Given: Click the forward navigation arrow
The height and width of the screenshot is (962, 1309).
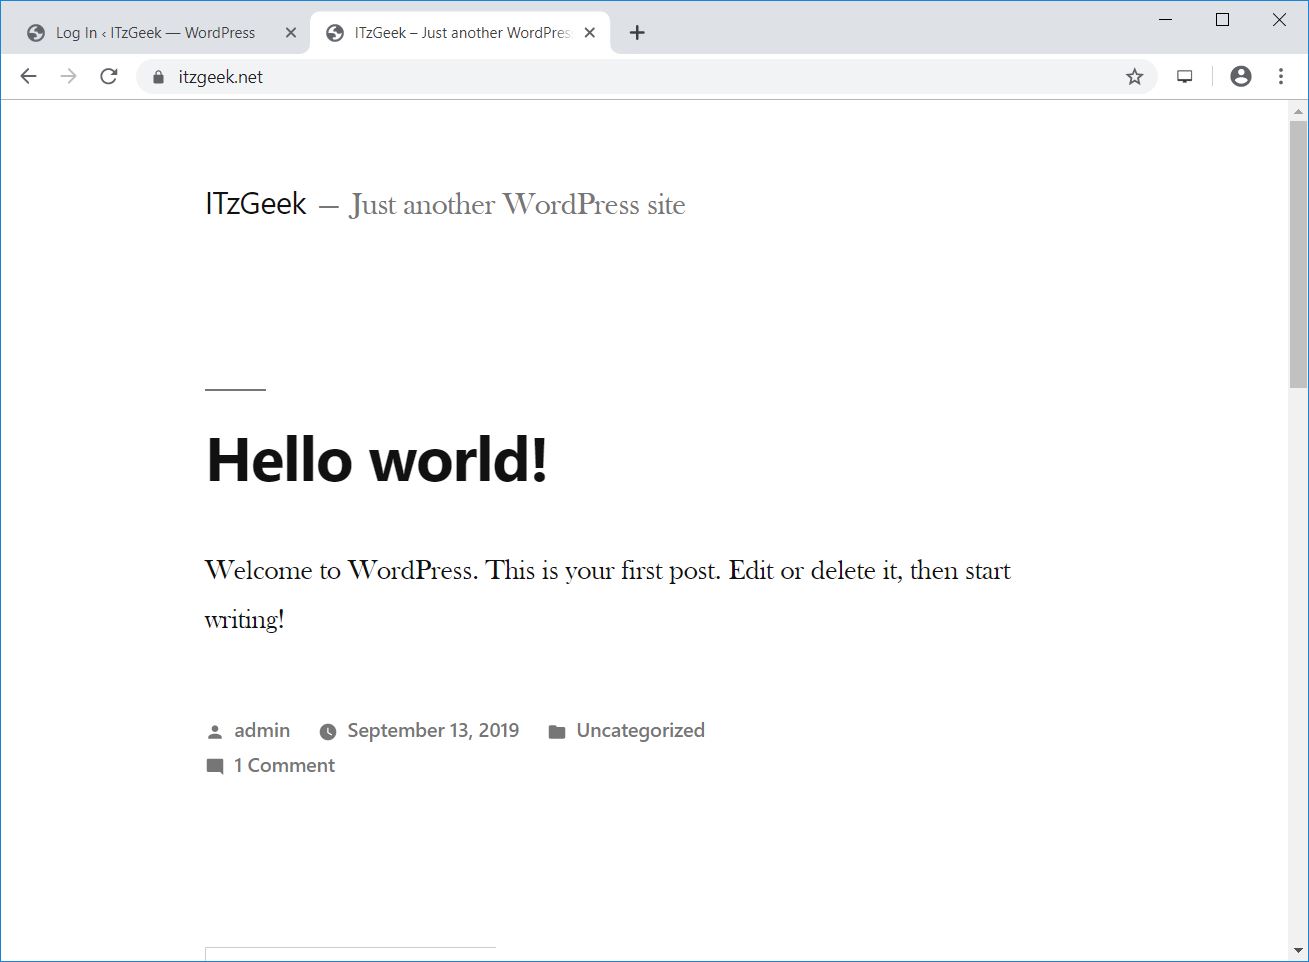Looking at the screenshot, I should coord(68,77).
